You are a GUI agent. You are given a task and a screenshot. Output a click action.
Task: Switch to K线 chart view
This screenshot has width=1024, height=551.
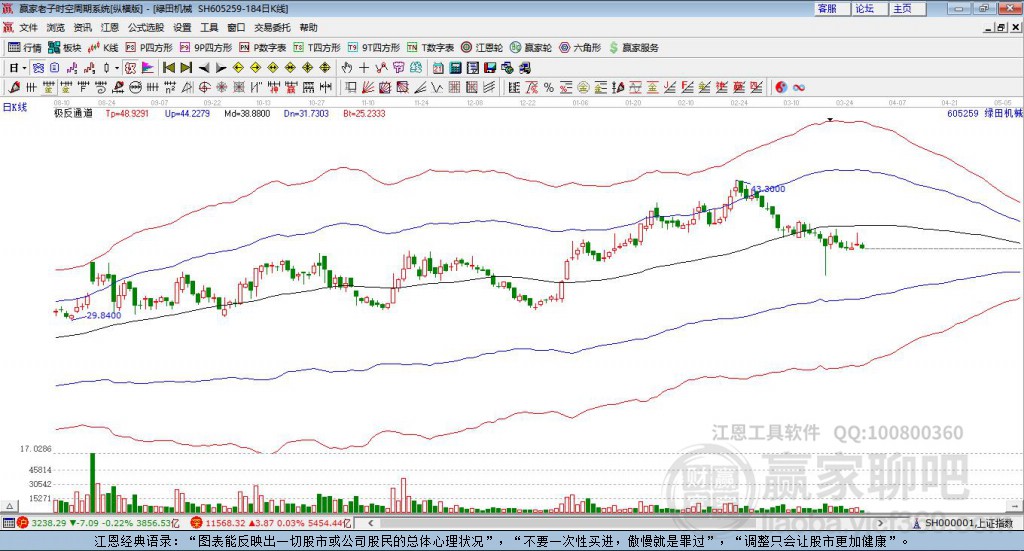(x=103, y=48)
